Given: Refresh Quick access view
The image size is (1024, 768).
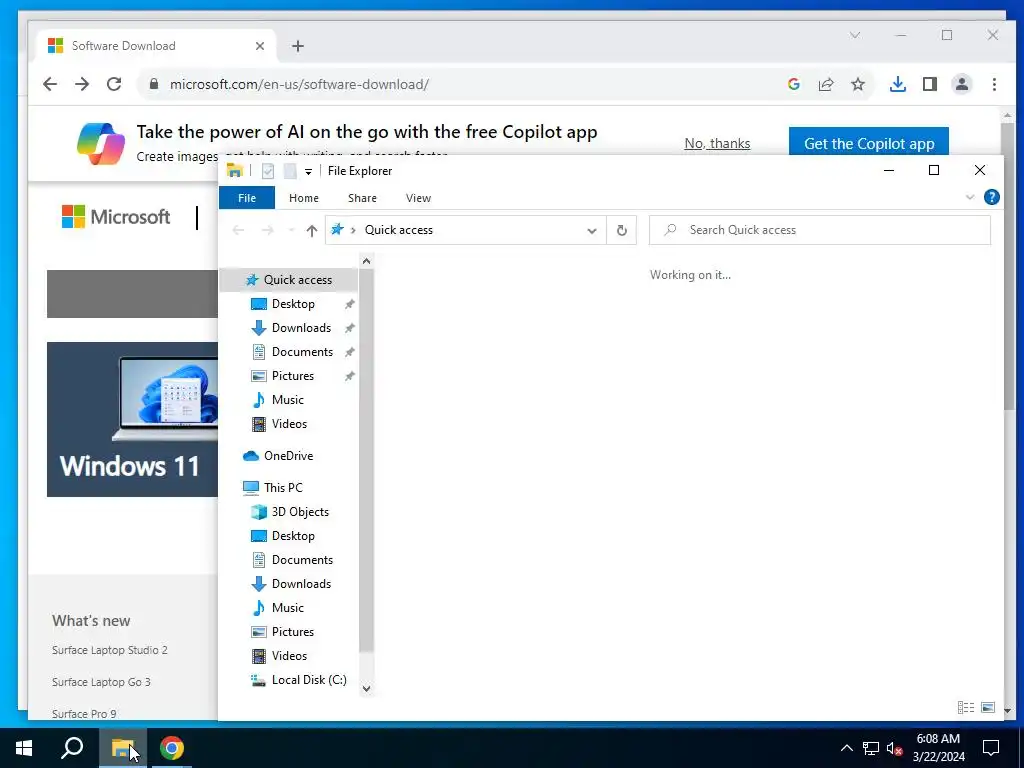Looking at the screenshot, I should click(622, 231).
